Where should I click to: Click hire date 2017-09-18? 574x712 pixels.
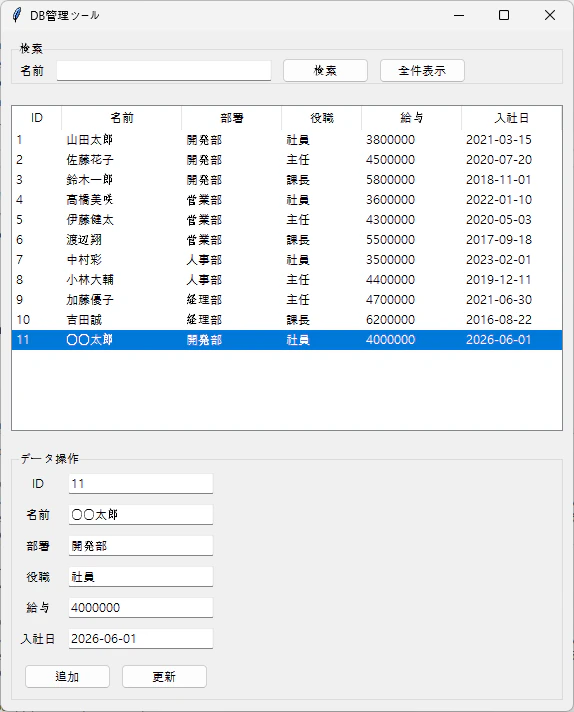pyautogui.click(x=499, y=240)
